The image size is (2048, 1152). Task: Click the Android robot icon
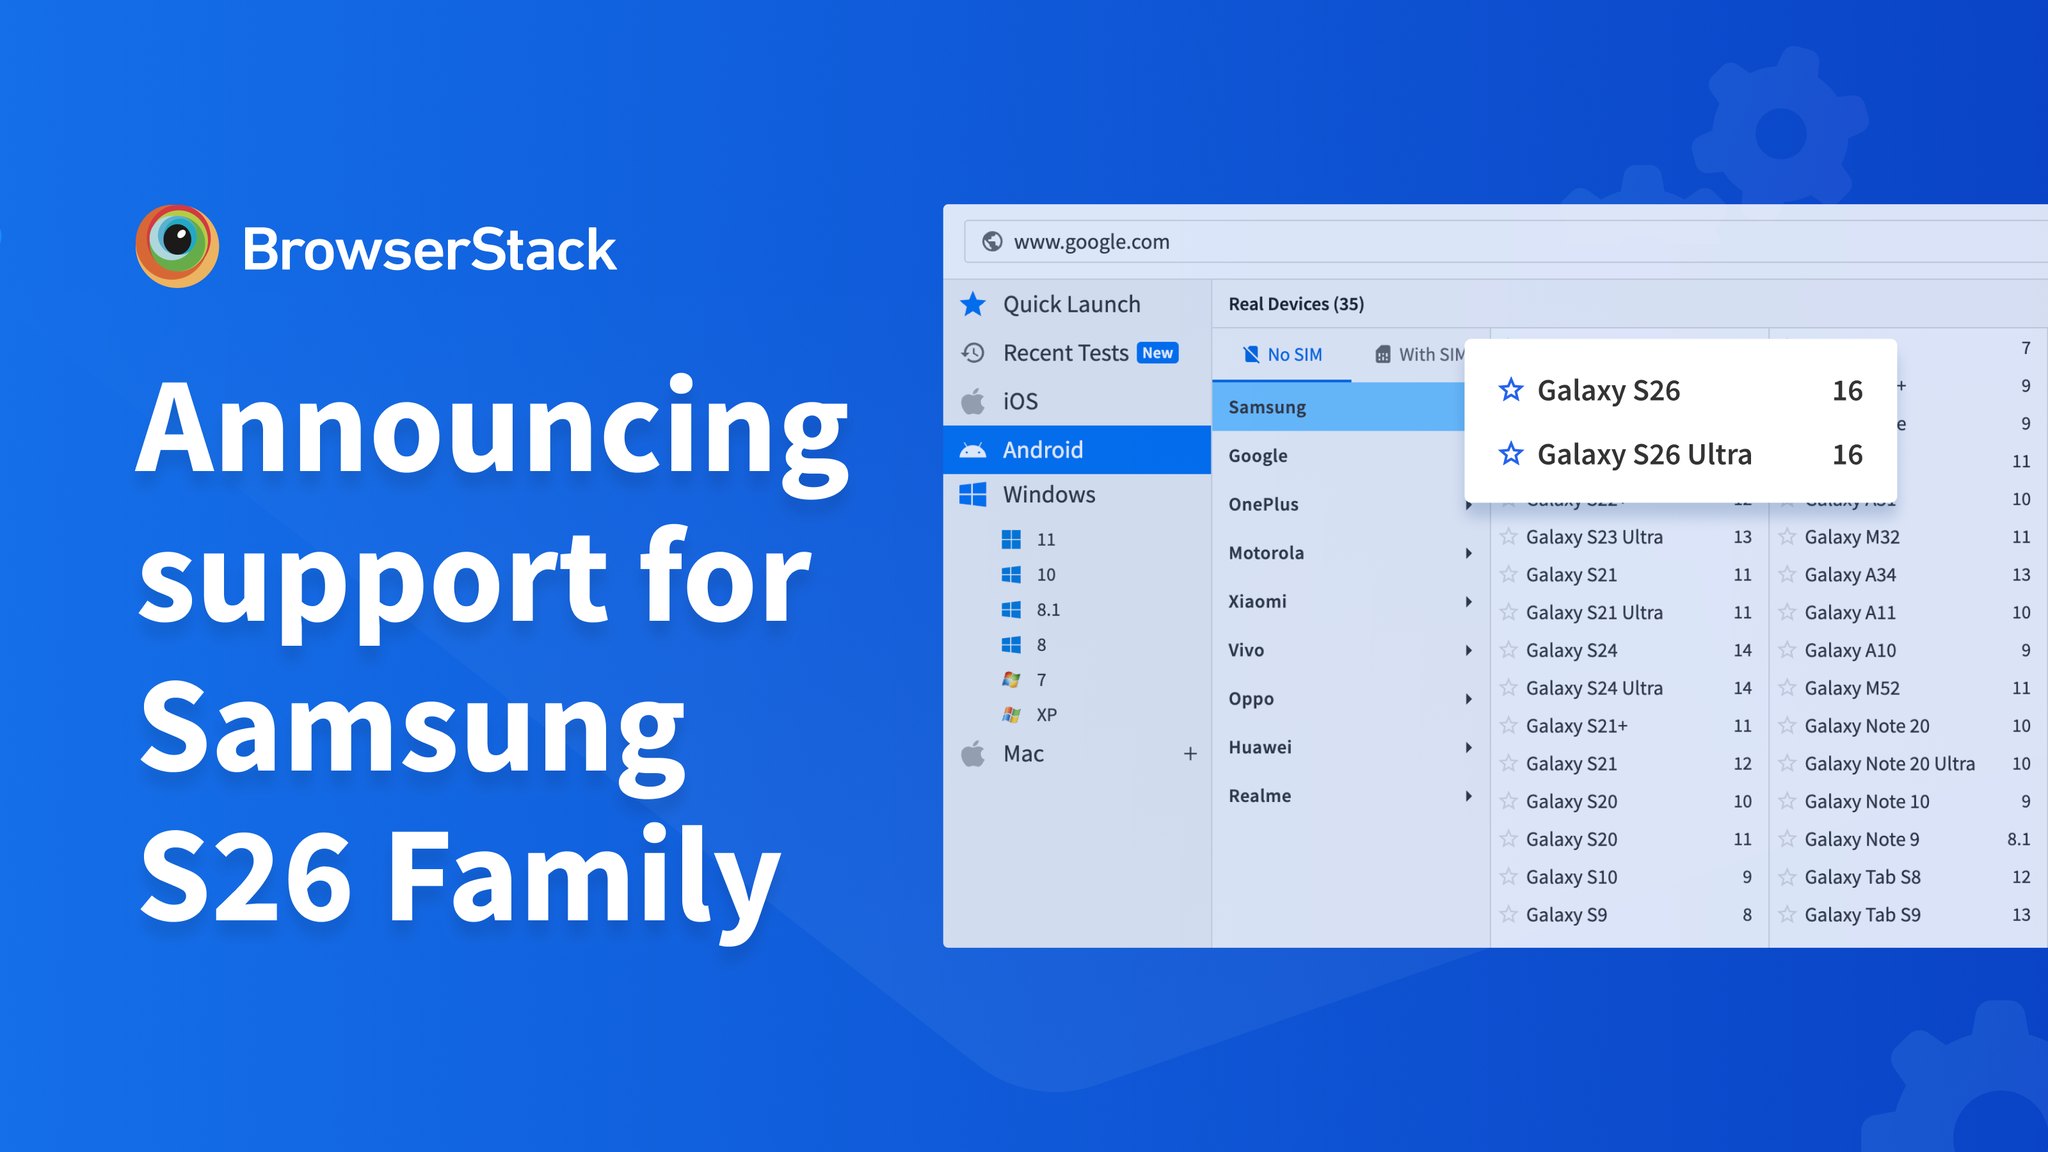click(973, 450)
